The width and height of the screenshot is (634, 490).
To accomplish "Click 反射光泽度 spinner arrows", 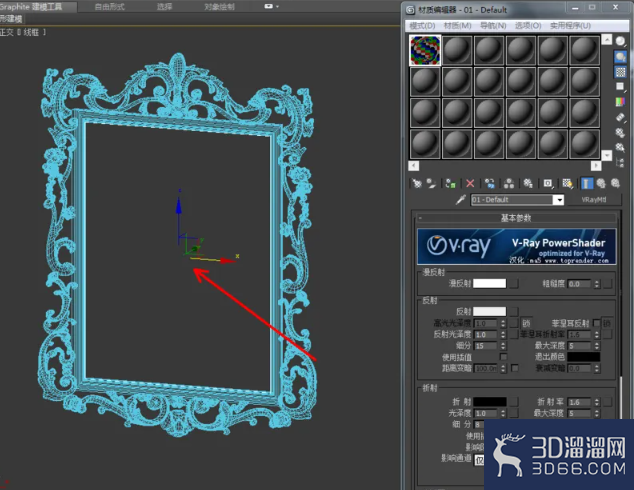I will (503, 334).
